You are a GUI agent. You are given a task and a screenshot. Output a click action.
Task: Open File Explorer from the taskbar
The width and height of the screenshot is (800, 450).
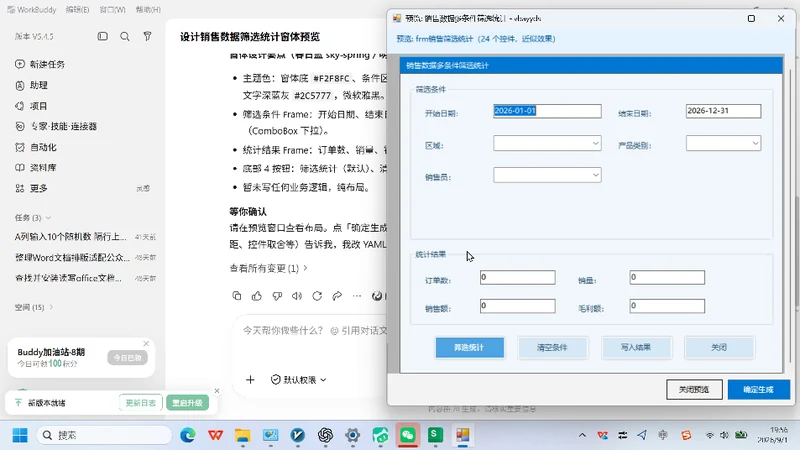point(243,435)
